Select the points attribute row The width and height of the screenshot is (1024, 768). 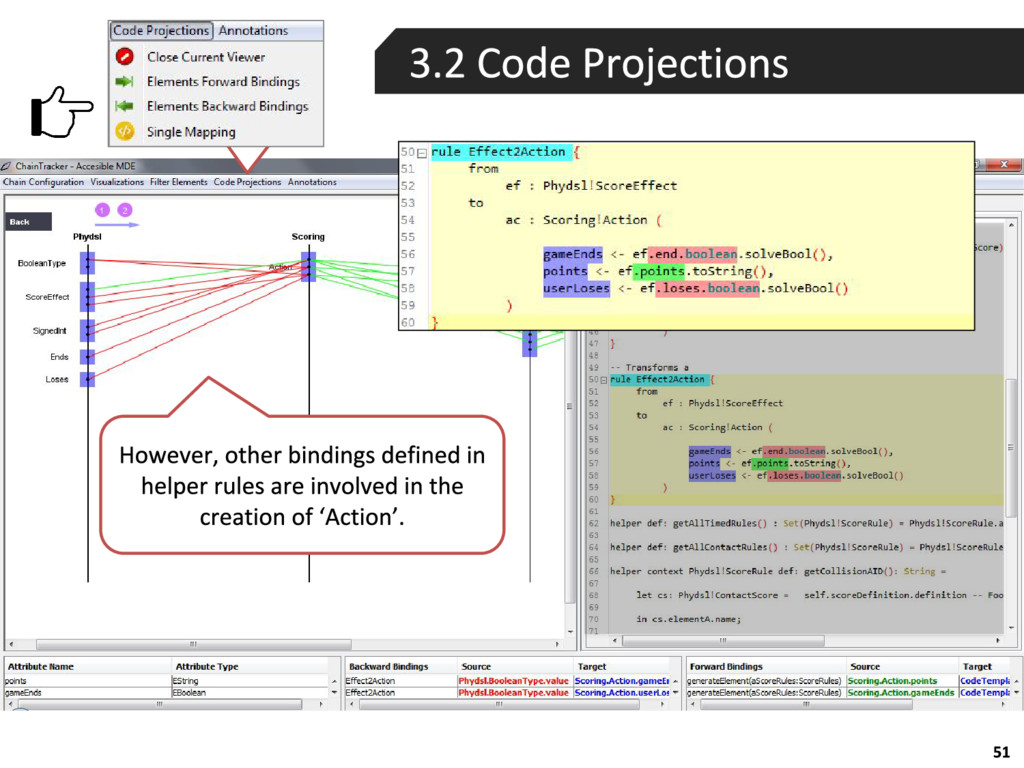click(x=166, y=680)
